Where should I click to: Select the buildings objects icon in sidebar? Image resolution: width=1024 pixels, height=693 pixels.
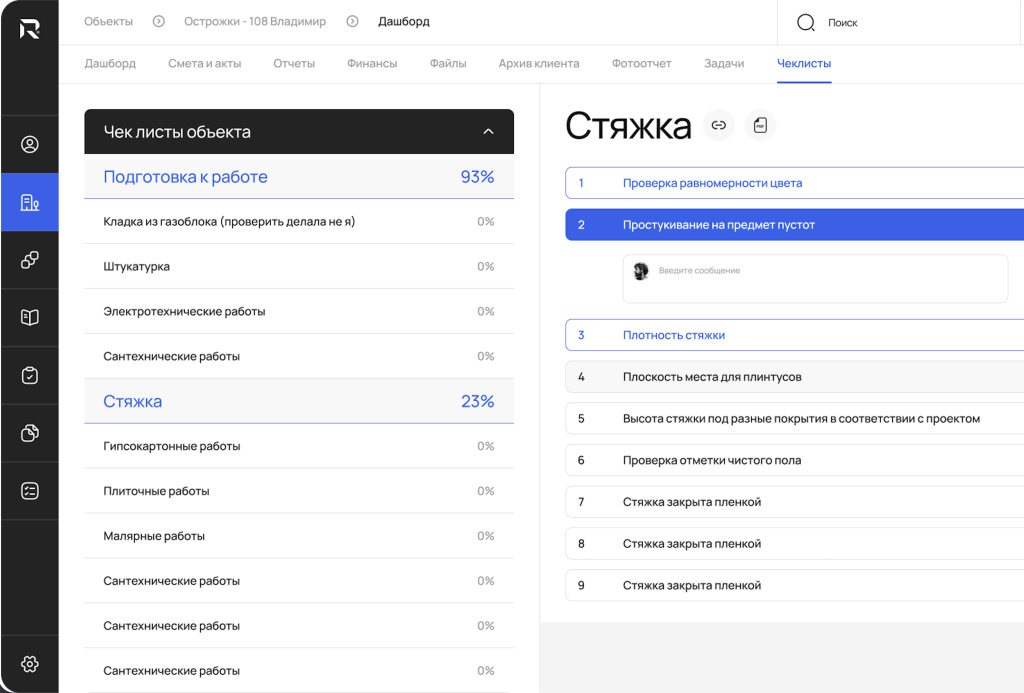30,203
